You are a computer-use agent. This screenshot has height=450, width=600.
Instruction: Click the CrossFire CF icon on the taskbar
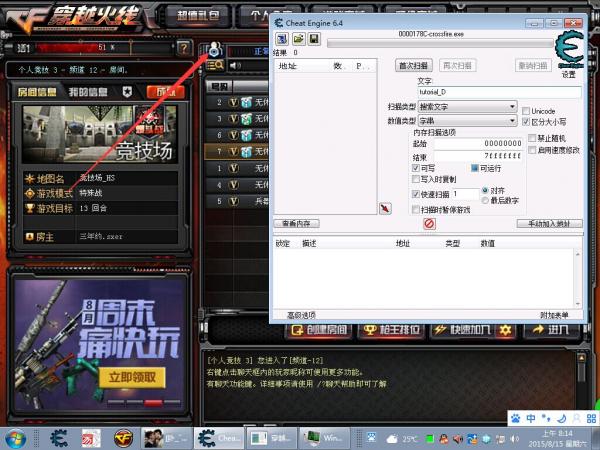(x=123, y=439)
